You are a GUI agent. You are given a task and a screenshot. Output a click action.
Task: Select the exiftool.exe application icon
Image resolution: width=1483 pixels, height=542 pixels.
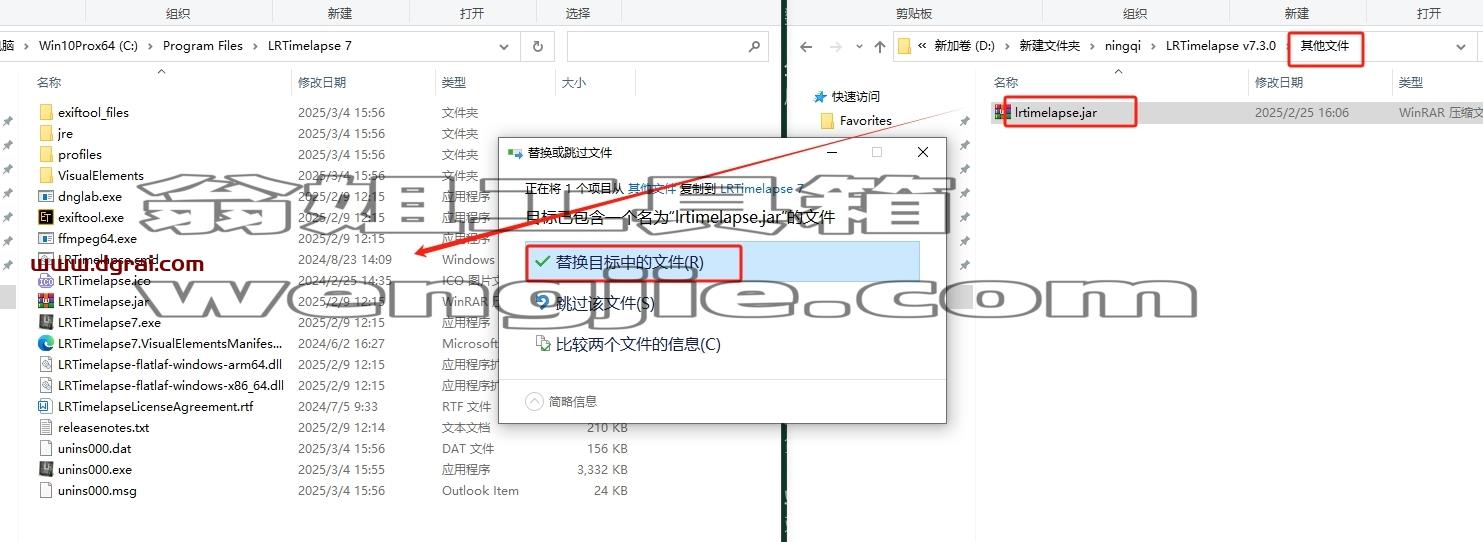[45, 217]
